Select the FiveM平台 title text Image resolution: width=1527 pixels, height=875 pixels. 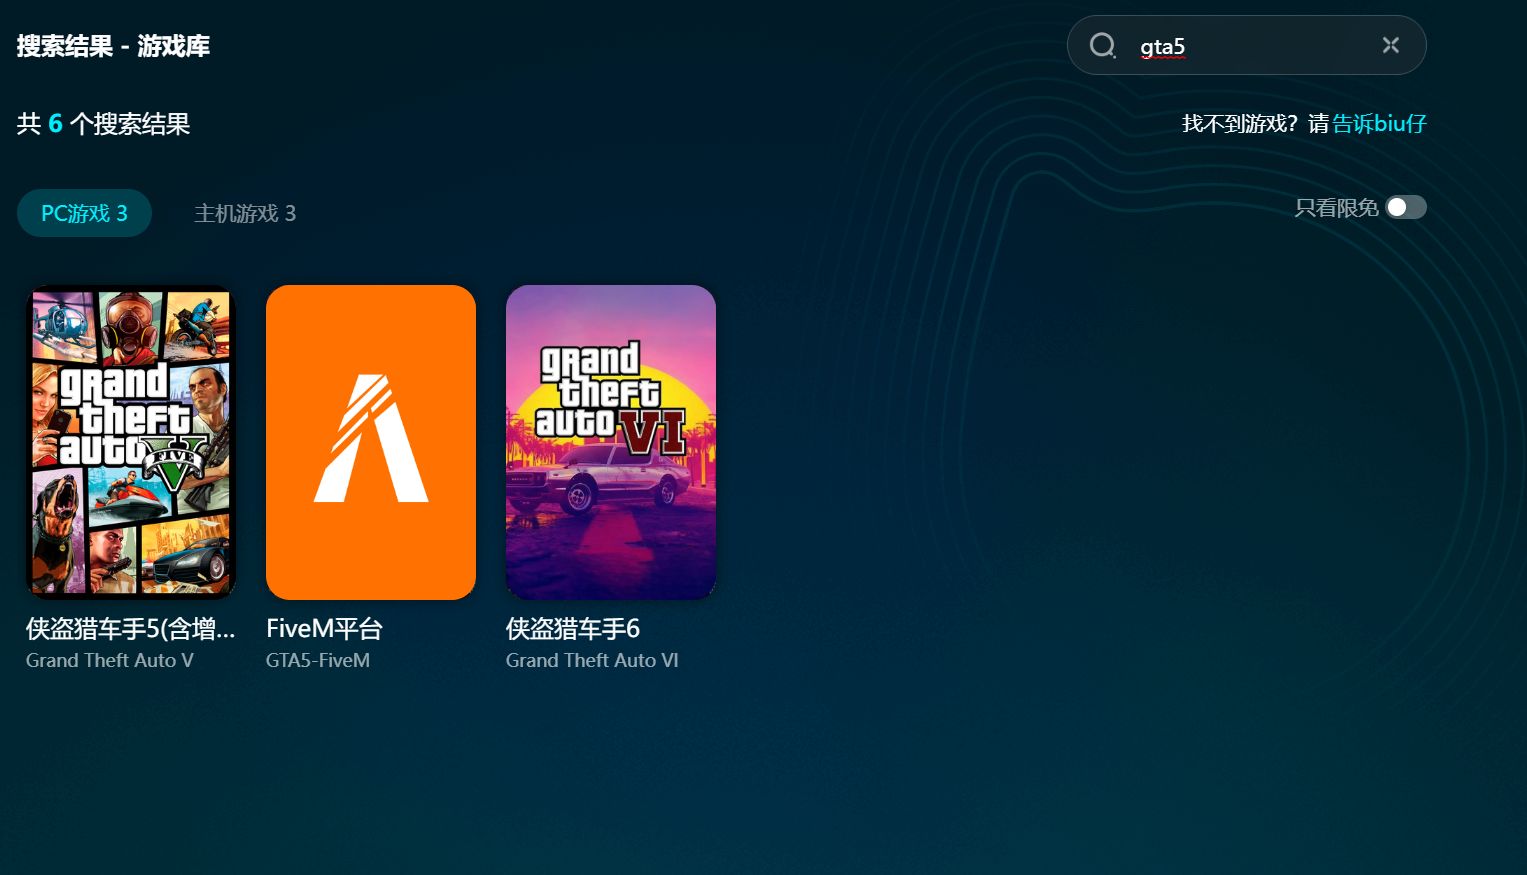(x=324, y=628)
